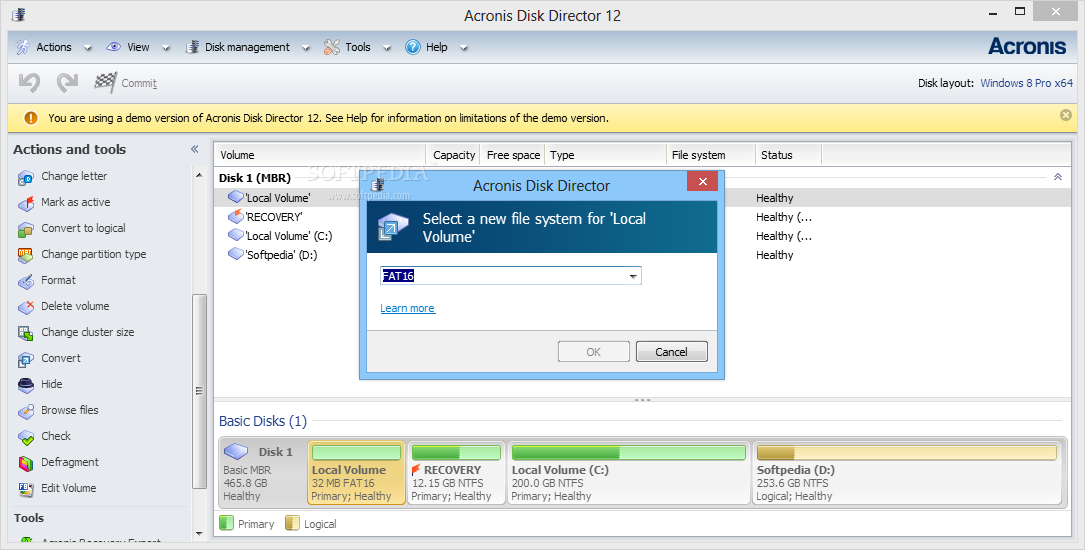1085x550 pixels.
Task: Click the sidebar scrollbar down arrow
Action: (x=199, y=533)
